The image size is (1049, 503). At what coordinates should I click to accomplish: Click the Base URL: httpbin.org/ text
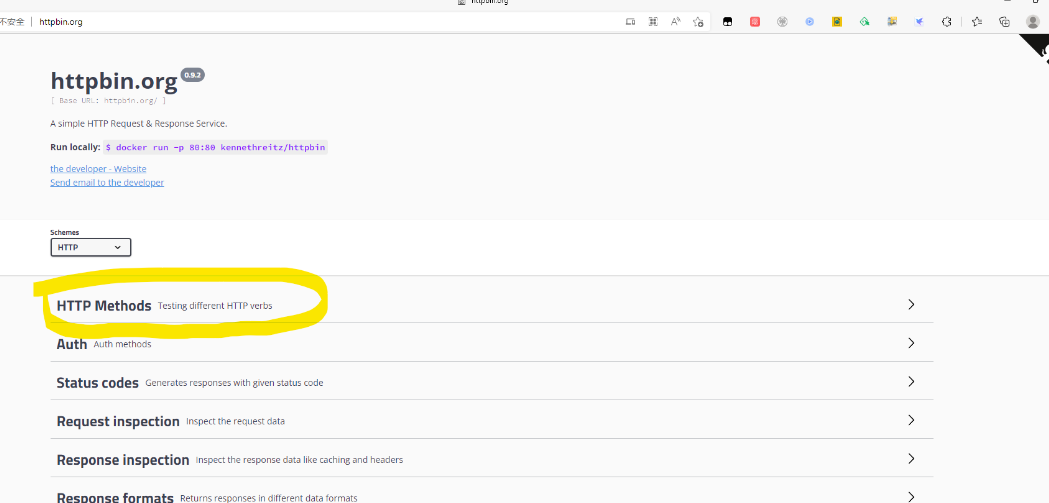108,100
